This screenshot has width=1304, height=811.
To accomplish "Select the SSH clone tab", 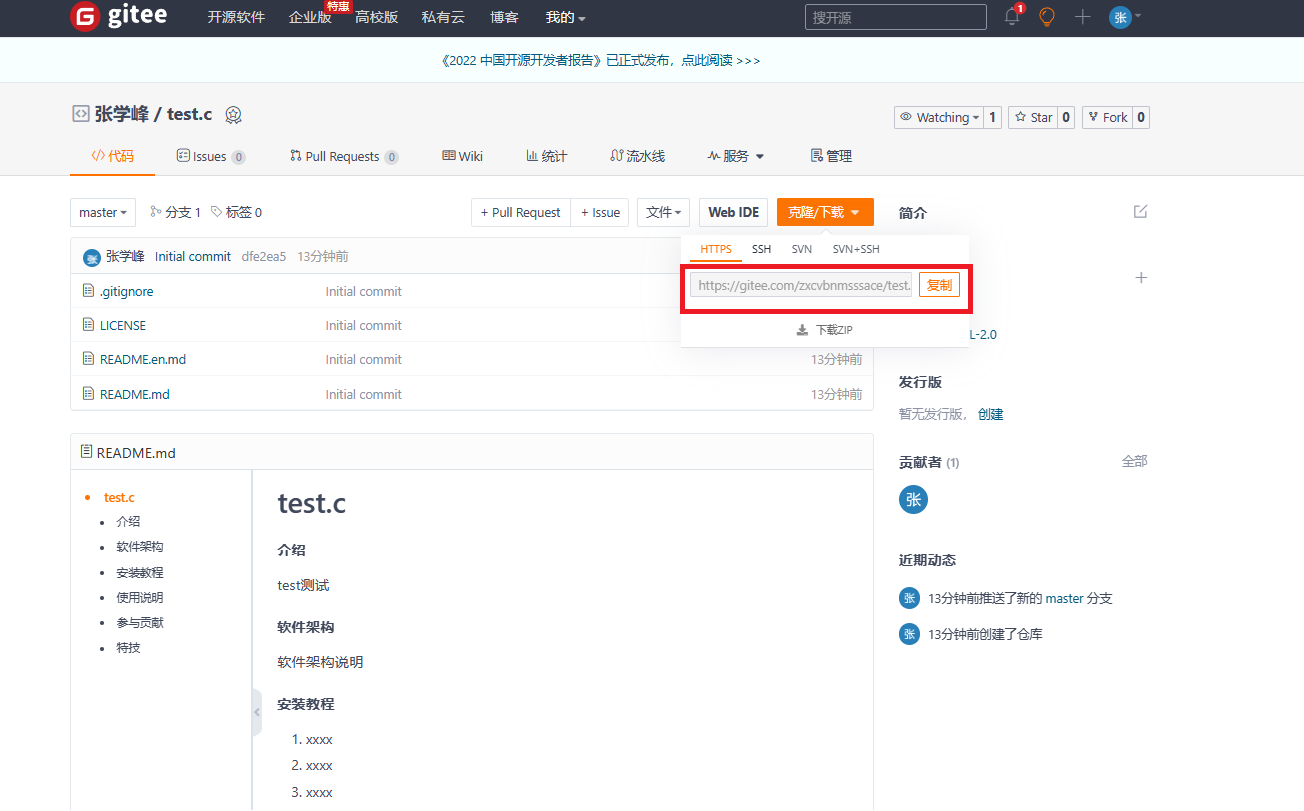I will 761,249.
